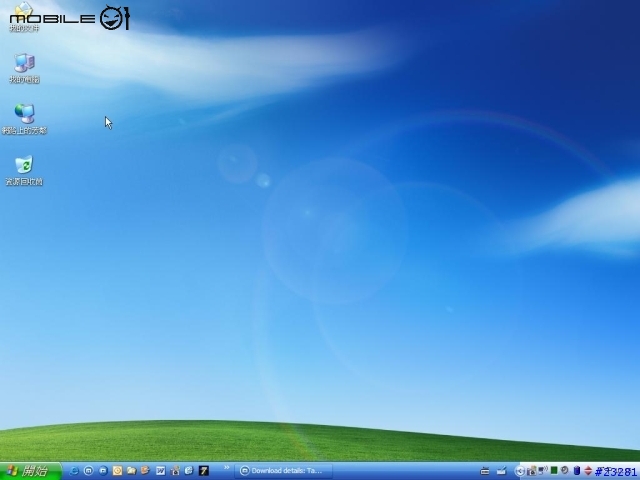The width and height of the screenshot is (640, 480).
Task: Click the orange square quick launch icon
Action: click(117, 471)
